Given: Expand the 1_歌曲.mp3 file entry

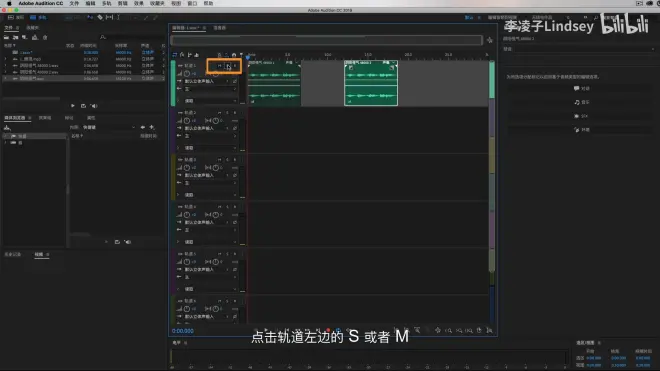Looking at the screenshot, I should coord(5,59).
